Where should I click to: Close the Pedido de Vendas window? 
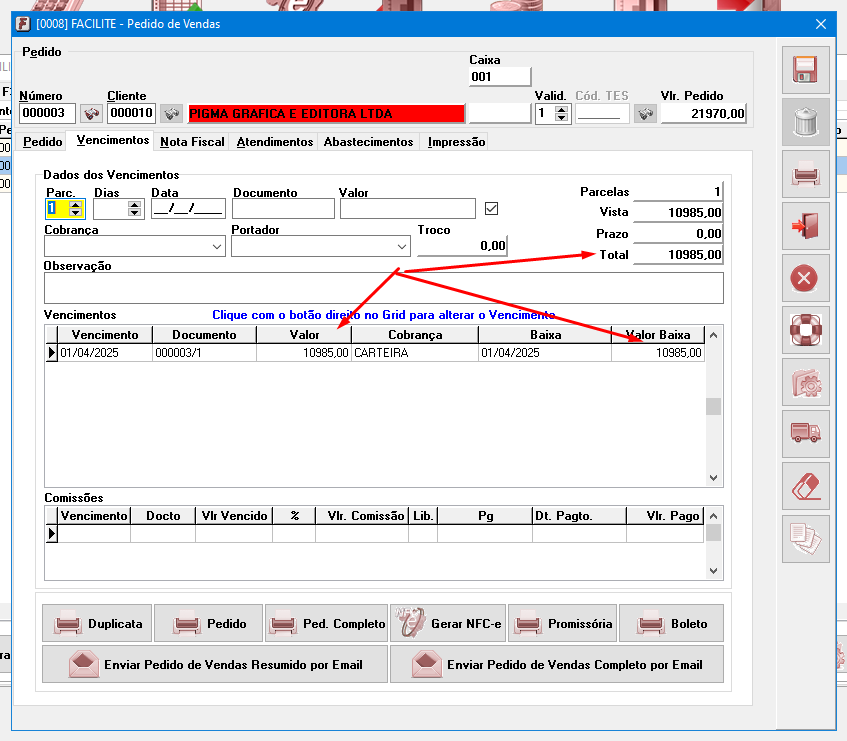[x=821, y=24]
